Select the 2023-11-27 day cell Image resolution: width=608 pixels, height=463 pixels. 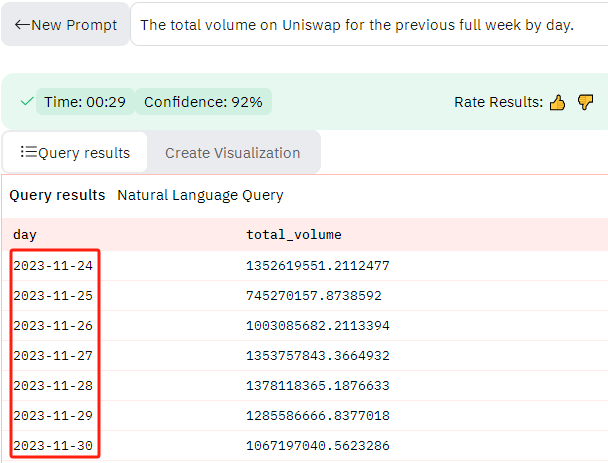pyautogui.click(x=53, y=355)
